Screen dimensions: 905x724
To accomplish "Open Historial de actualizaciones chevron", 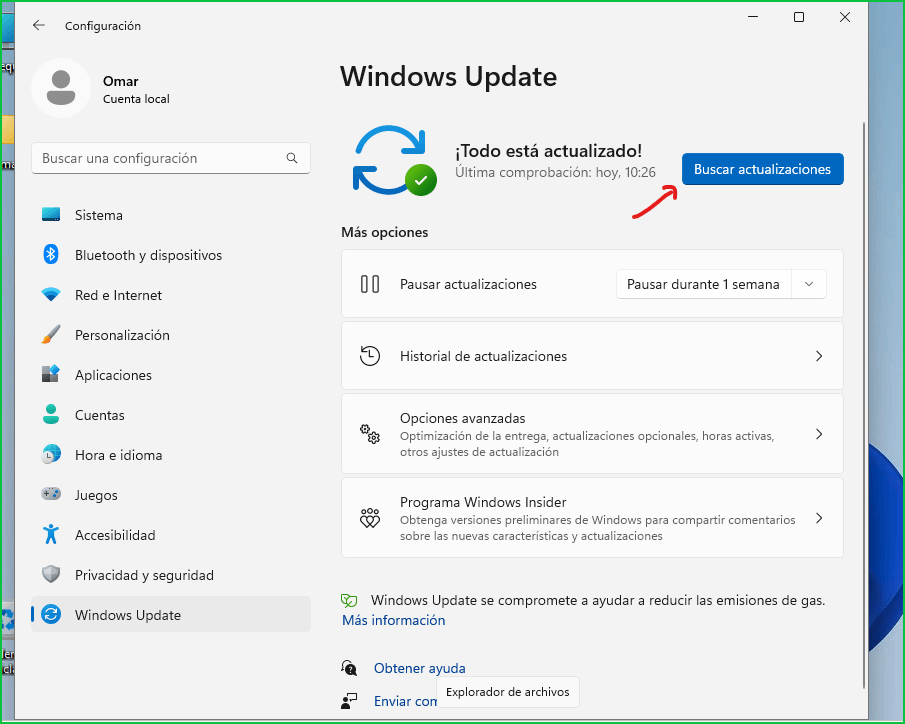I will coord(819,356).
